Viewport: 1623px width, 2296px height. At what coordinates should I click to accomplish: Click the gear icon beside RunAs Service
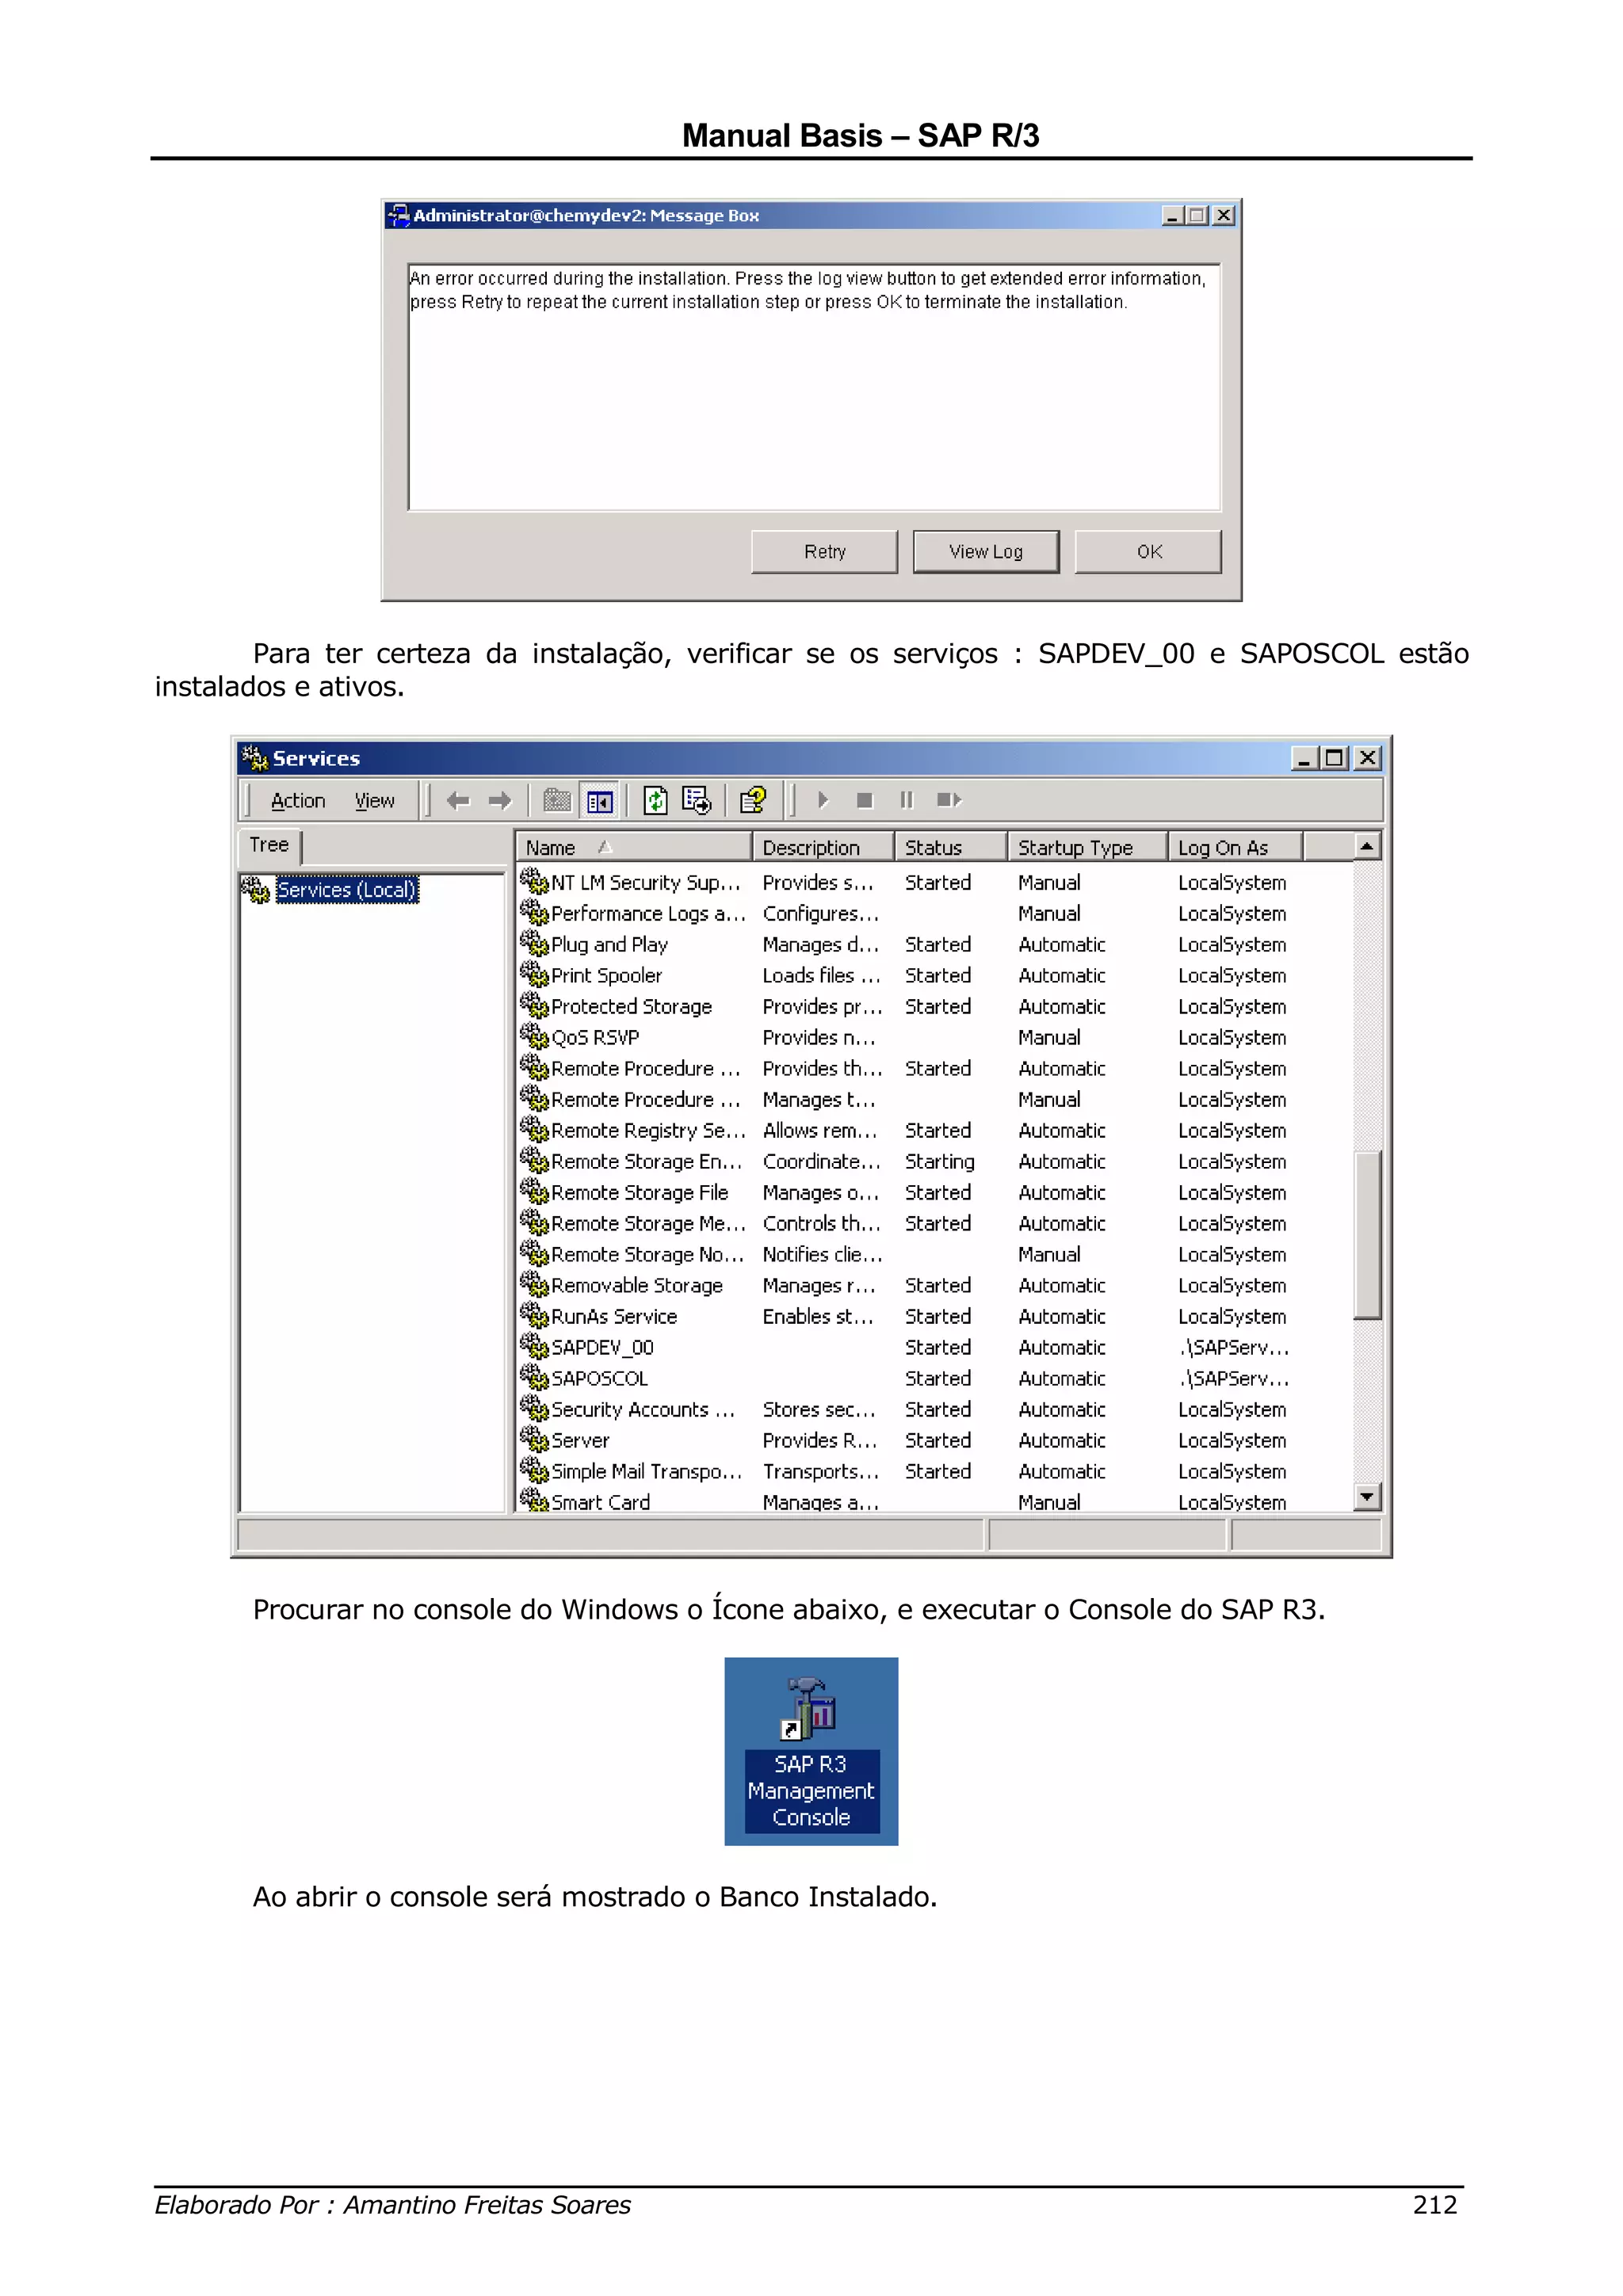535,1315
